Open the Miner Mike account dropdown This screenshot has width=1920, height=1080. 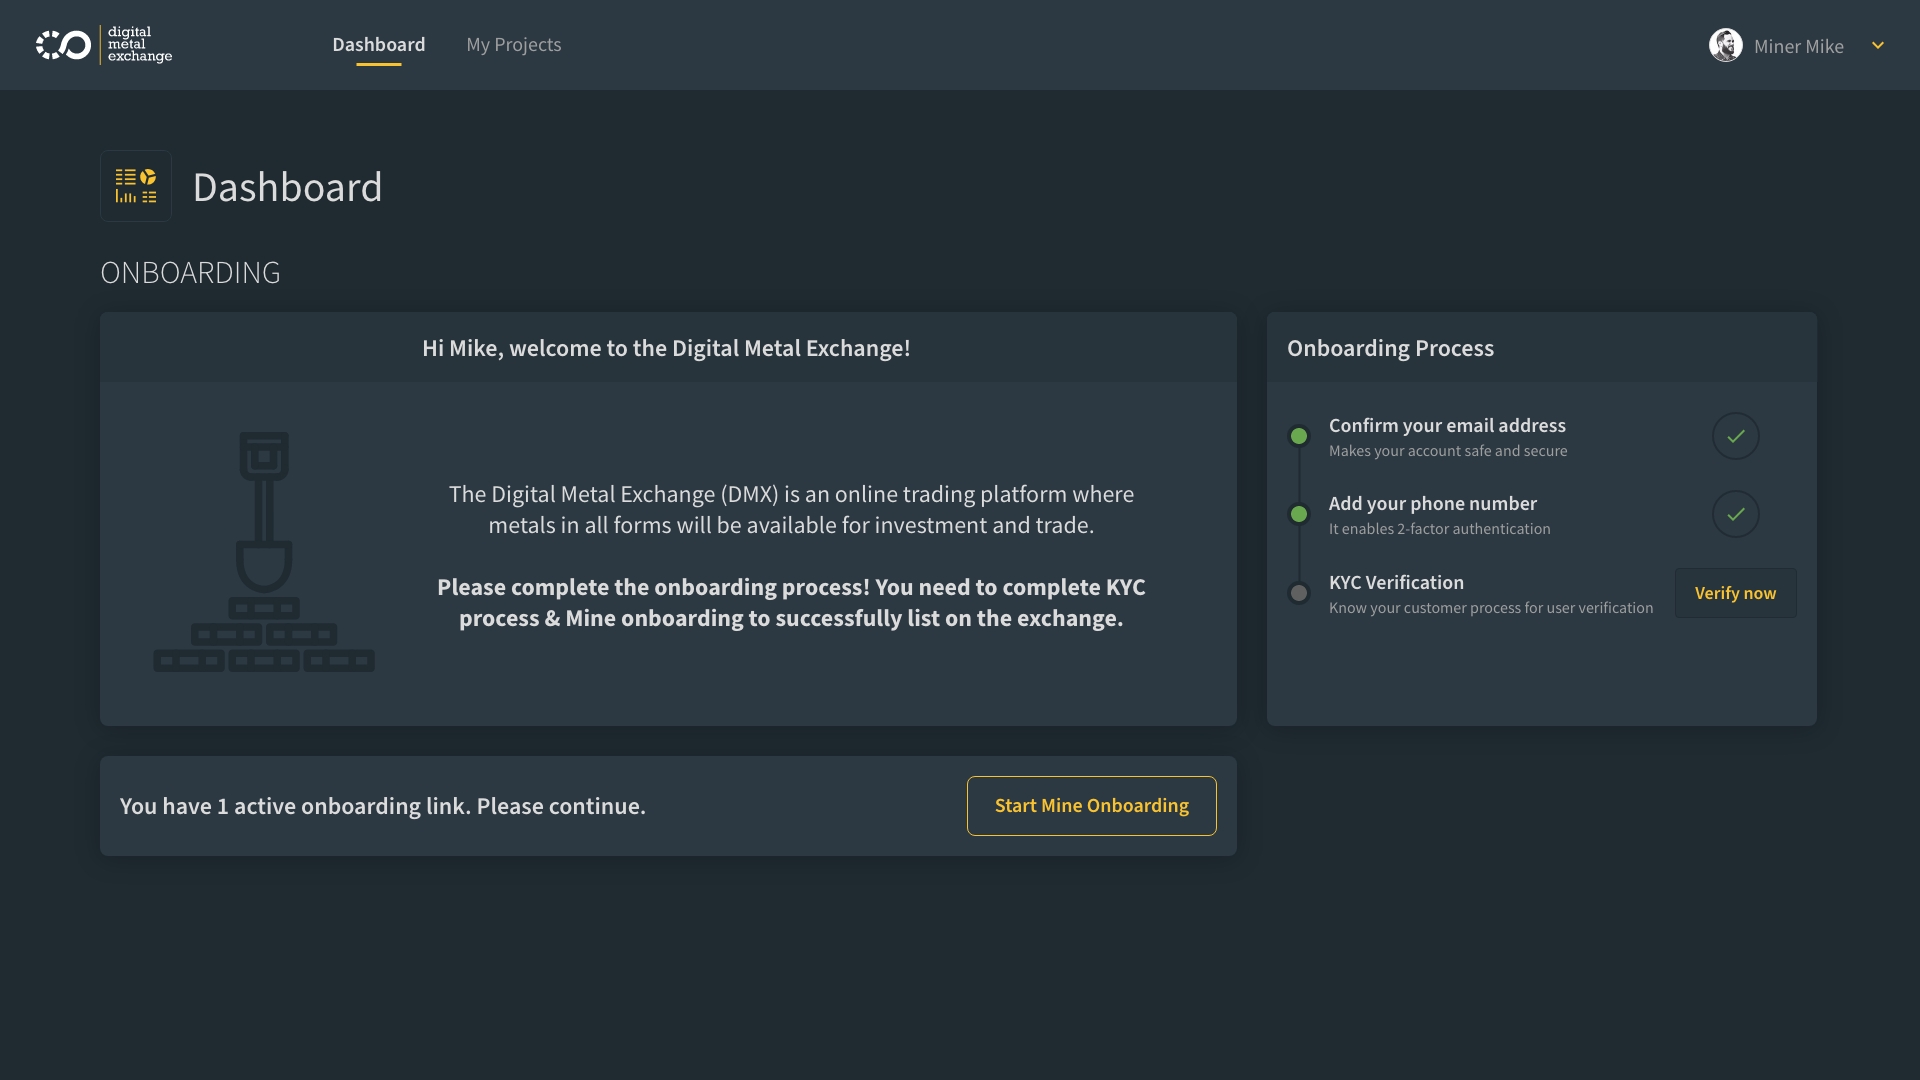click(1798, 46)
